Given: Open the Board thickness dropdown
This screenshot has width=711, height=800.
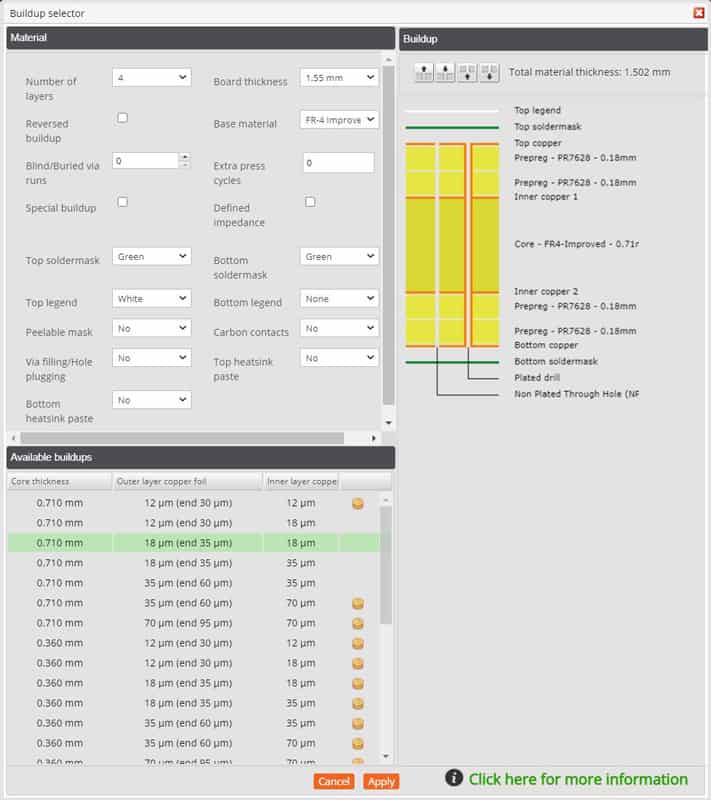Looking at the screenshot, I should [339, 78].
